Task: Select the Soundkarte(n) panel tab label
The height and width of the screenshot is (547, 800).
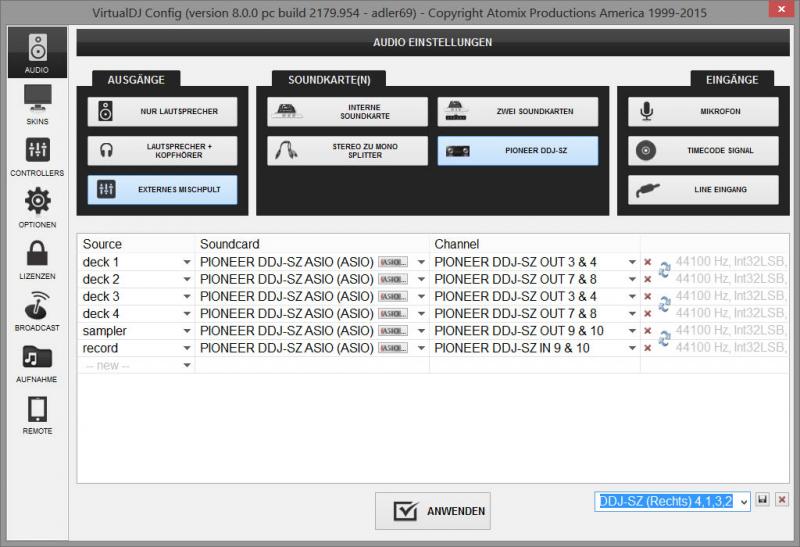Action: click(329, 80)
